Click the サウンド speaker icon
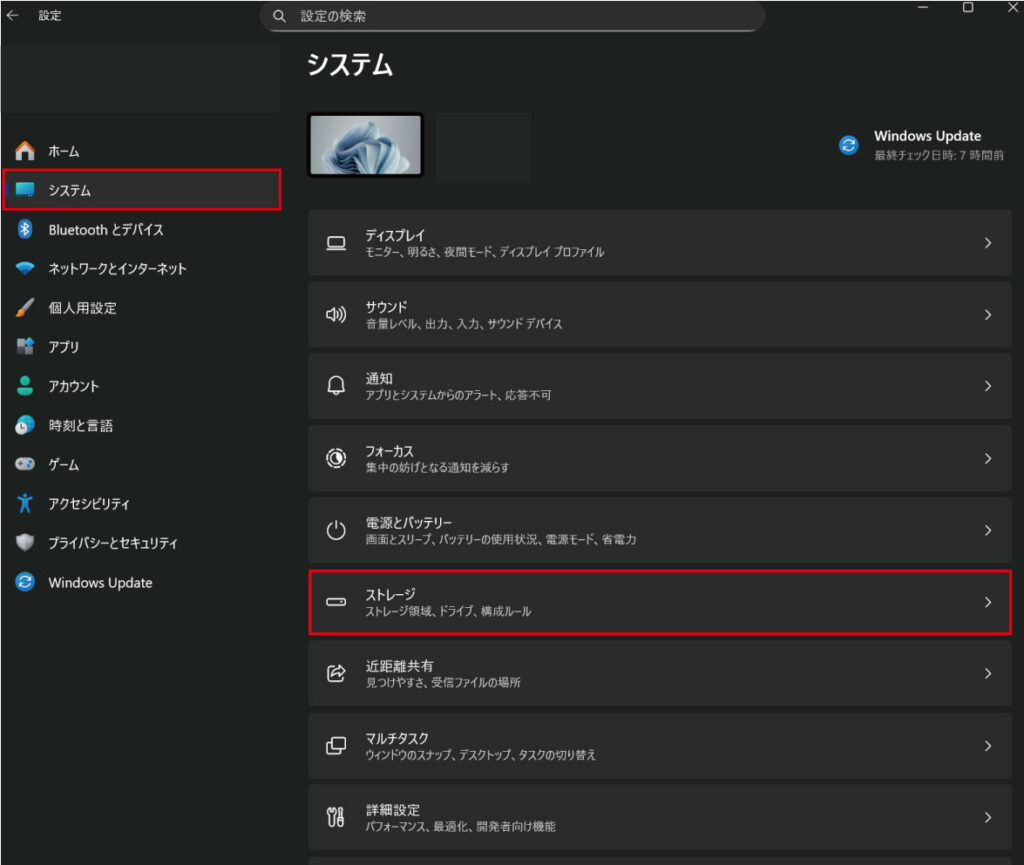The image size is (1024, 865). pos(336,315)
